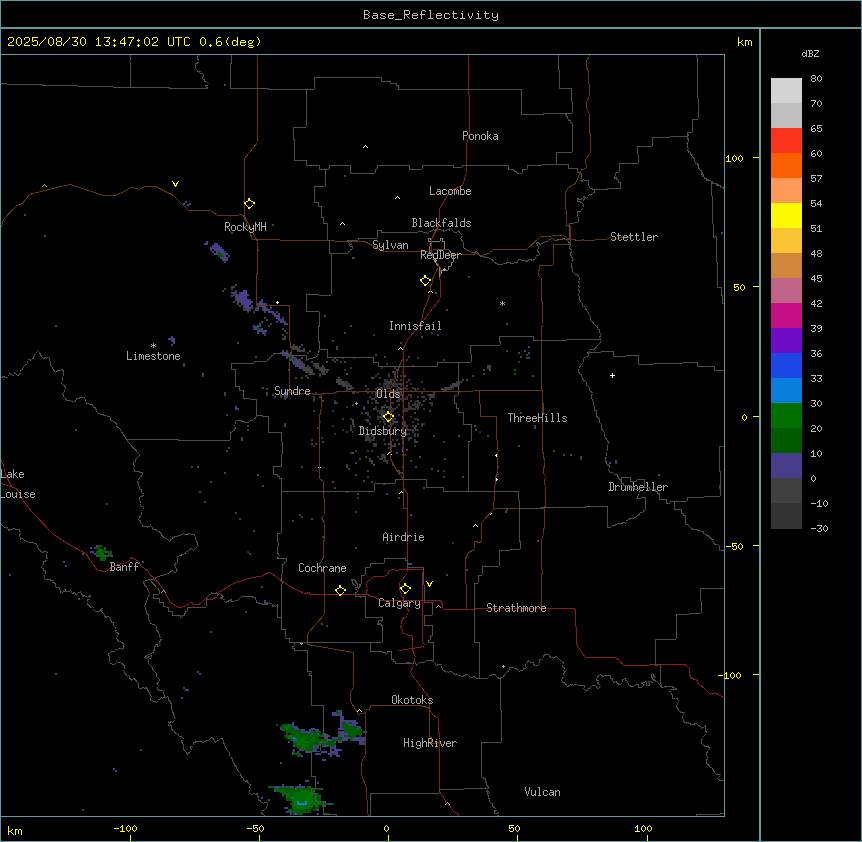Click the Banff label
Image resolution: width=862 pixels, height=842 pixels.
click(x=124, y=567)
